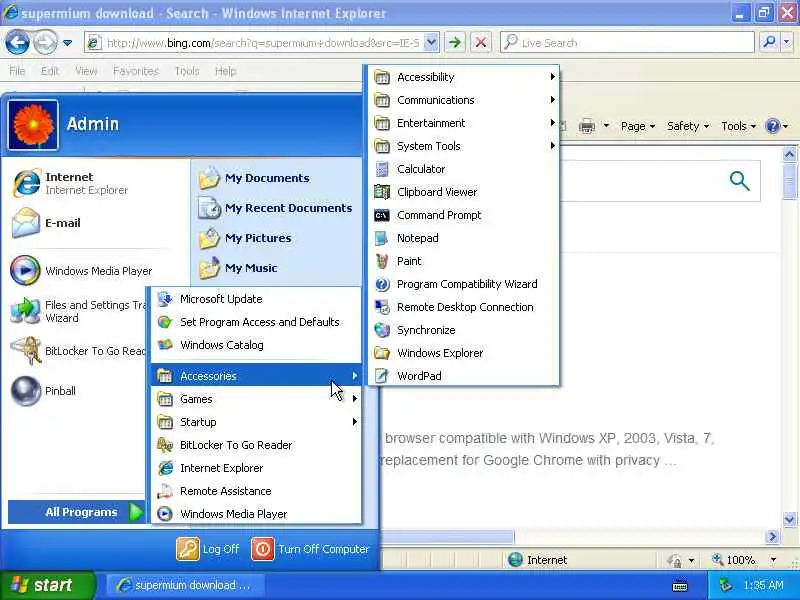This screenshot has height=600, width=800.
Task: Open the Help menu in the menu bar
Action: point(226,71)
